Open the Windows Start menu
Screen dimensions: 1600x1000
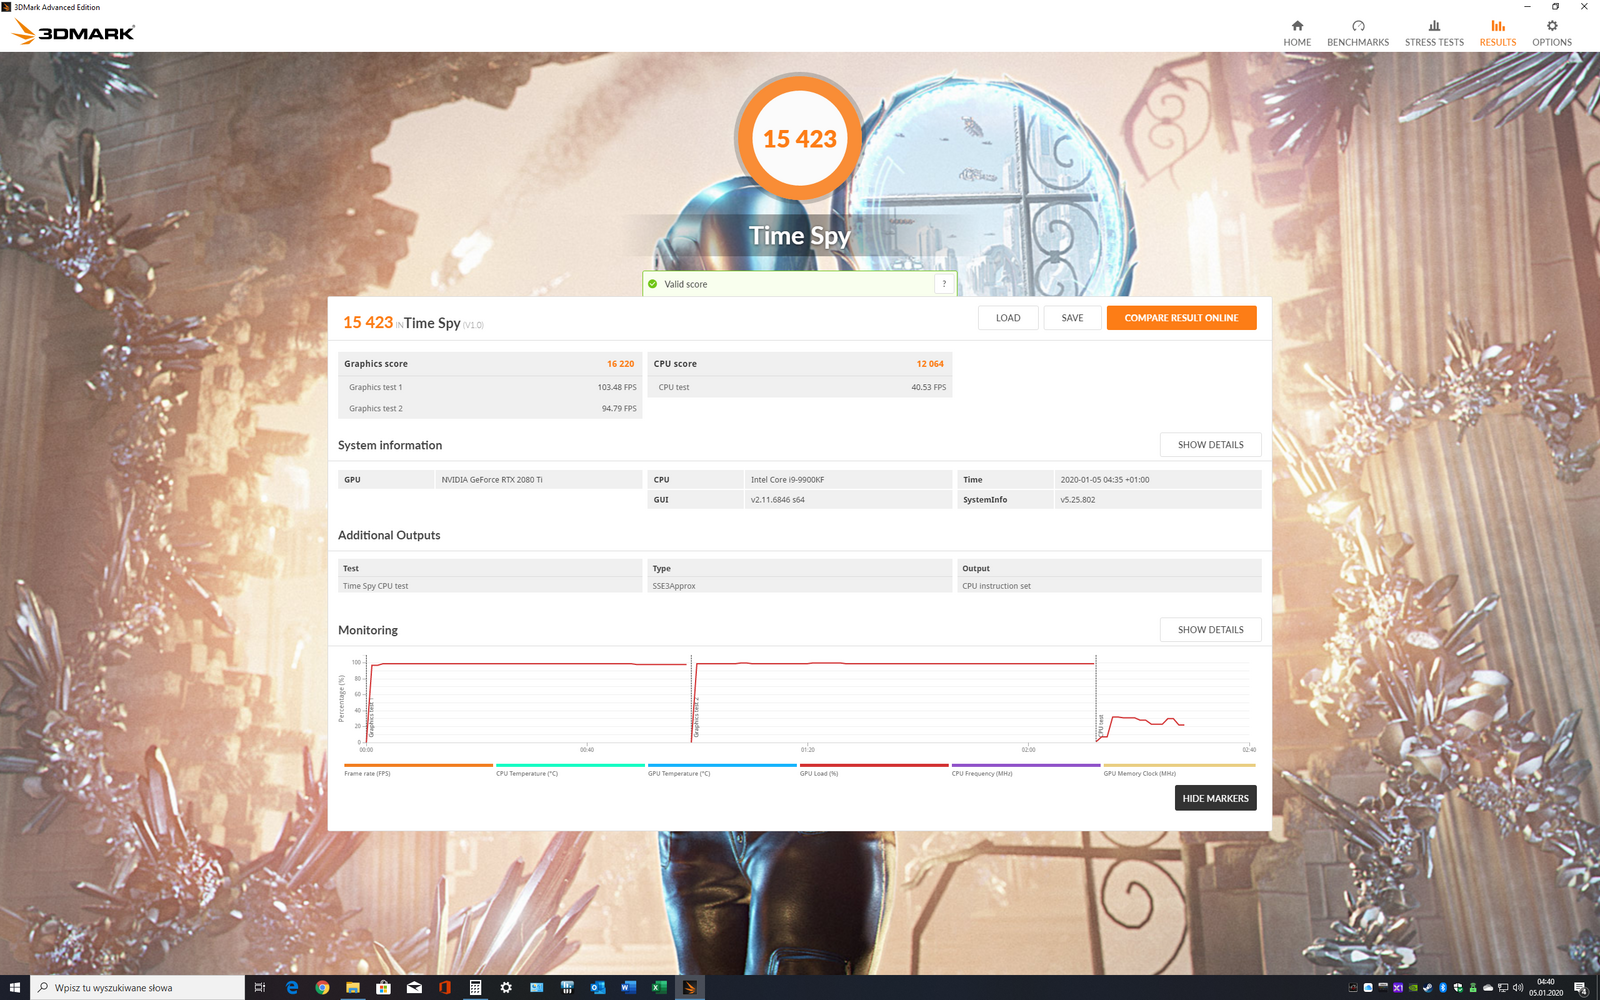[x=15, y=987]
